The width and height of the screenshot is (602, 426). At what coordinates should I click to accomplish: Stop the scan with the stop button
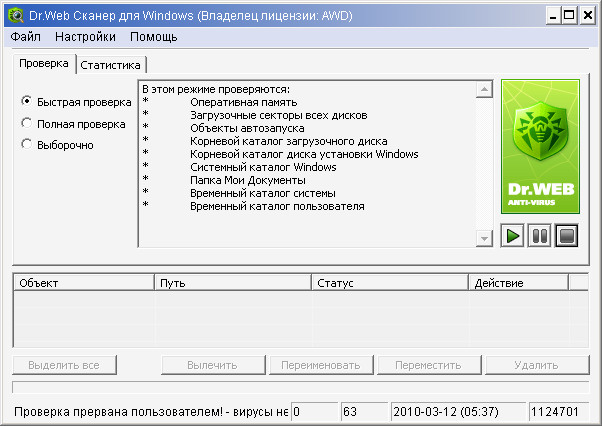coord(566,236)
